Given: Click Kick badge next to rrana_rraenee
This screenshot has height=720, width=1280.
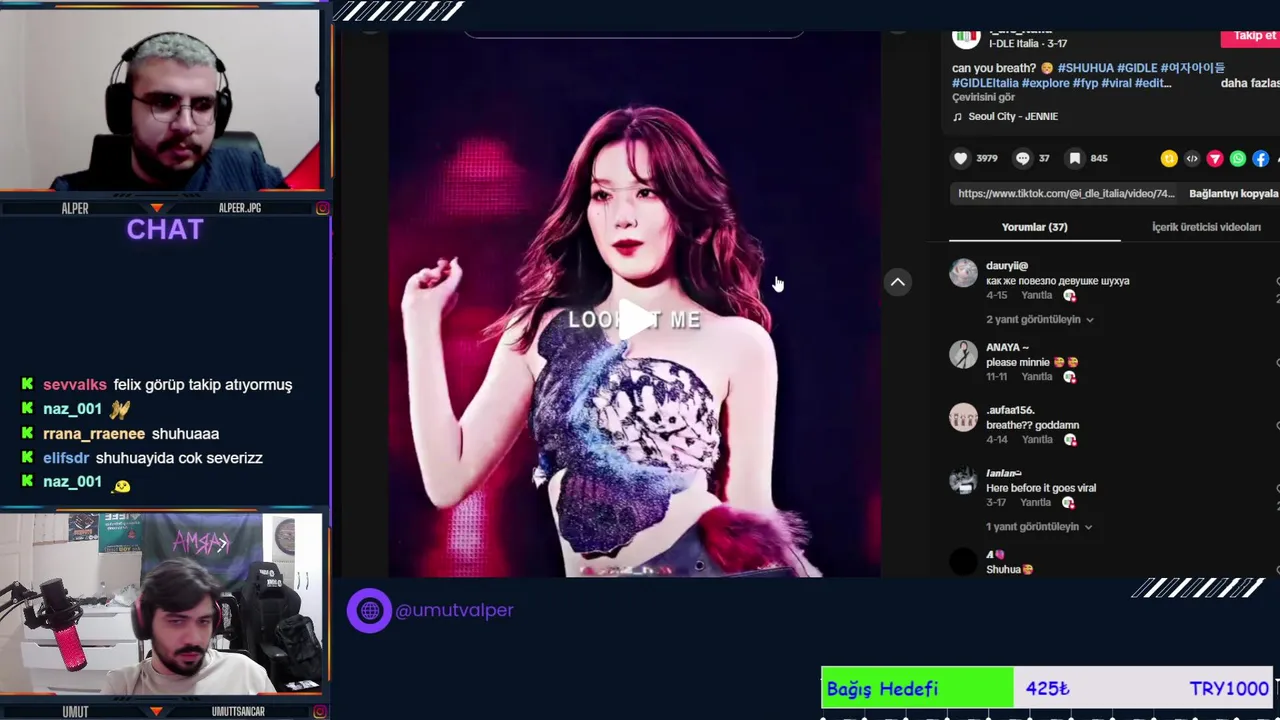Looking at the screenshot, I should [28, 433].
